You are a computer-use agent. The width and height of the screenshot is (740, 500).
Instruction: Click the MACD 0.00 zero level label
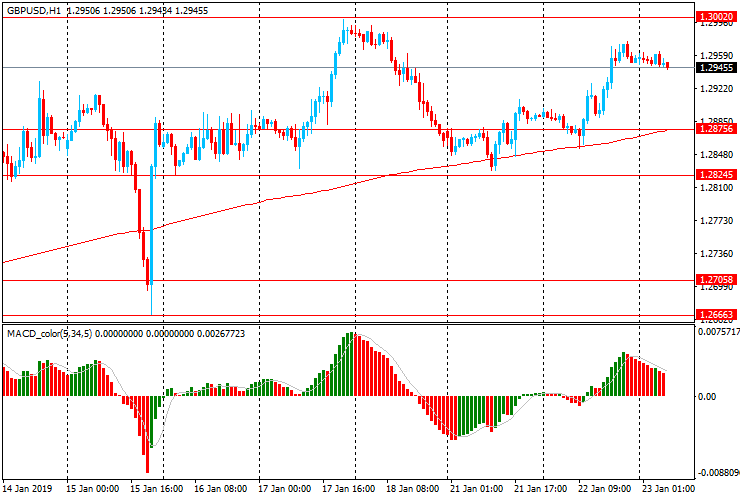click(x=706, y=397)
